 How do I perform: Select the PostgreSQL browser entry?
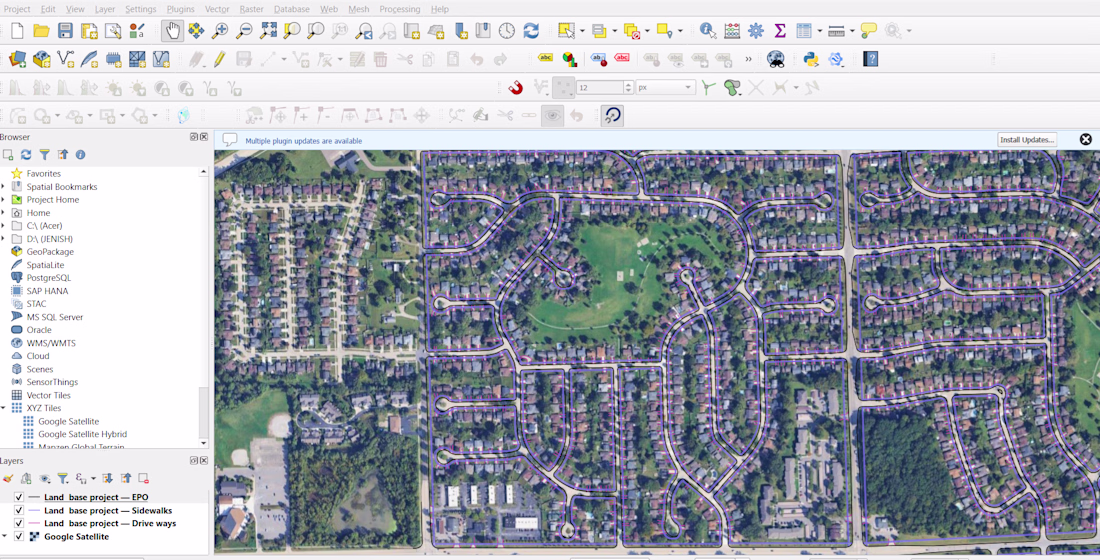(48, 278)
